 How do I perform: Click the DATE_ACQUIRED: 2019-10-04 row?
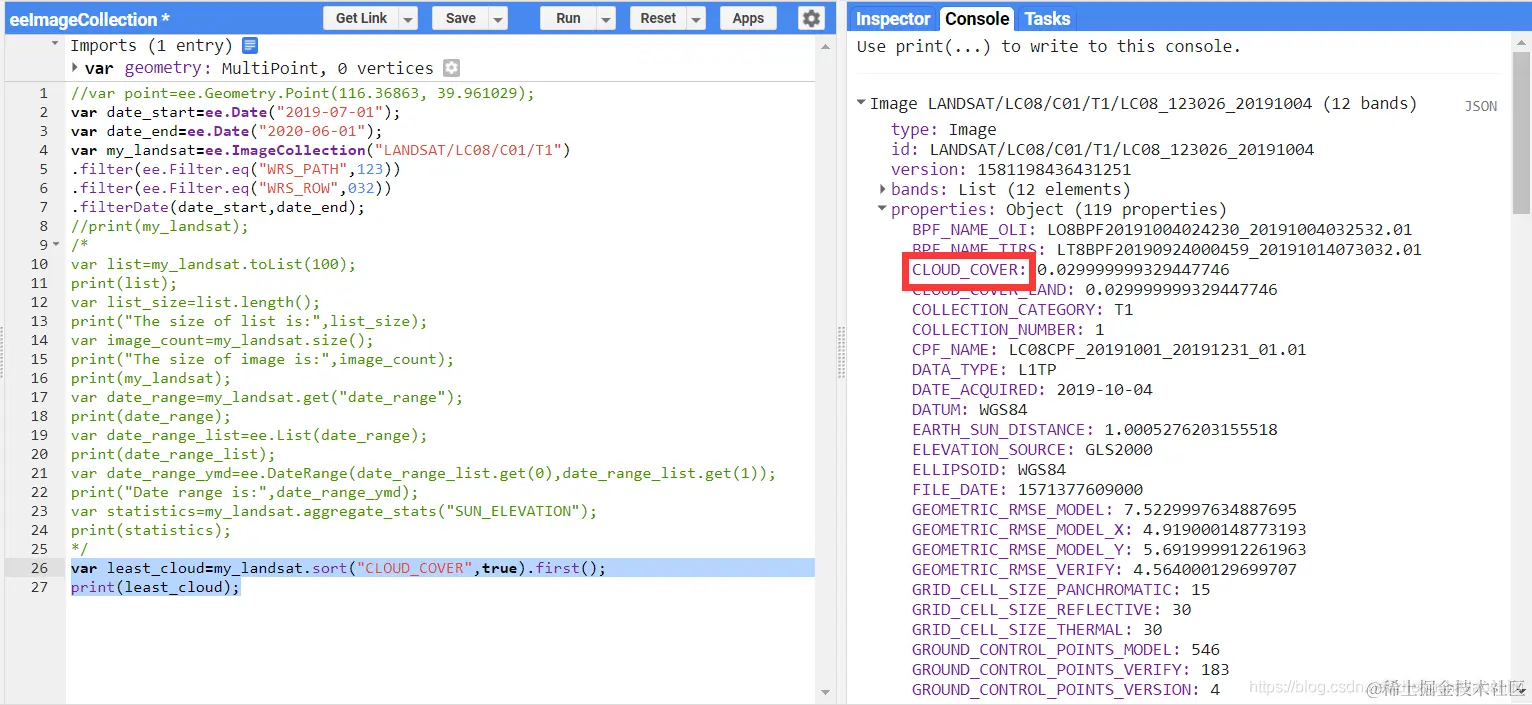pos(1032,389)
